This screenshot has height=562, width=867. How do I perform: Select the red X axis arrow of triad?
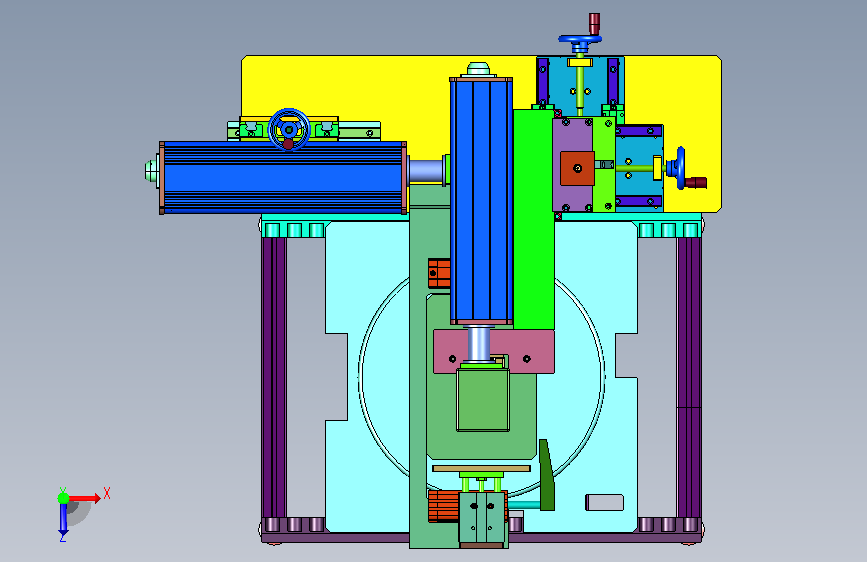pyautogui.click(x=84, y=498)
